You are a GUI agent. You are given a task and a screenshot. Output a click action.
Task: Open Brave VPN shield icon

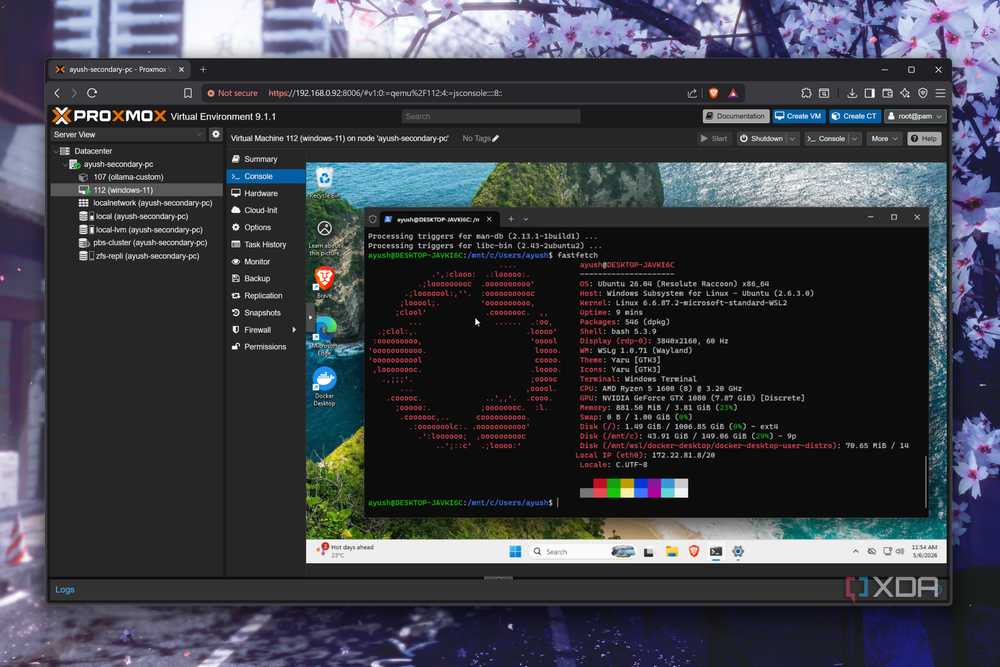tap(923, 93)
